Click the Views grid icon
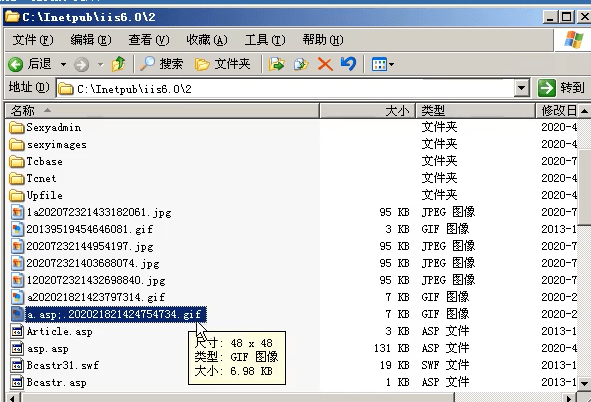Viewport: 591px width, 402px height. coord(379,65)
